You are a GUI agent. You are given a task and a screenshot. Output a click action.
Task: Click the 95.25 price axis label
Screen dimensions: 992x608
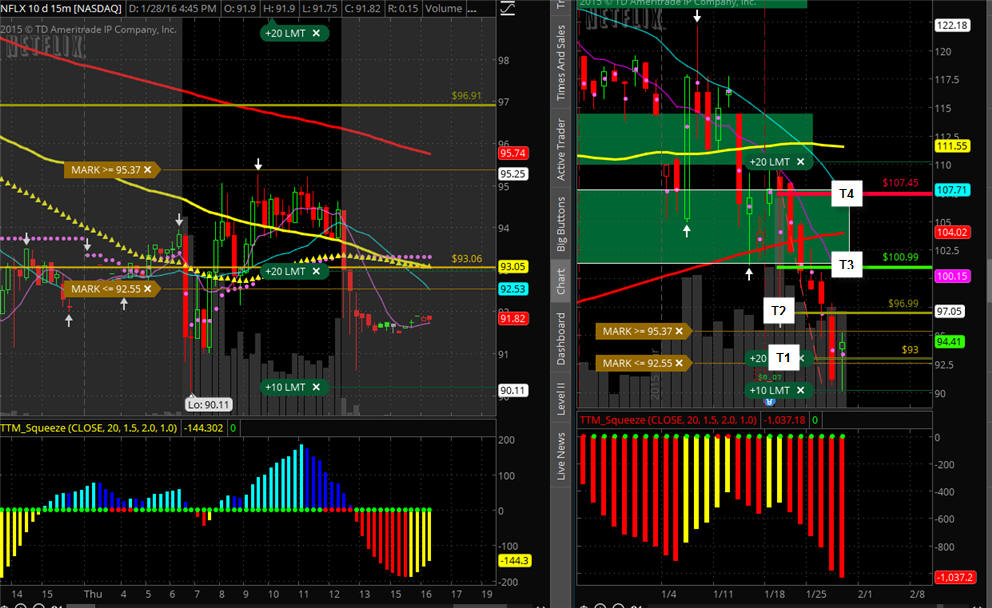pyautogui.click(x=513, y=173)
